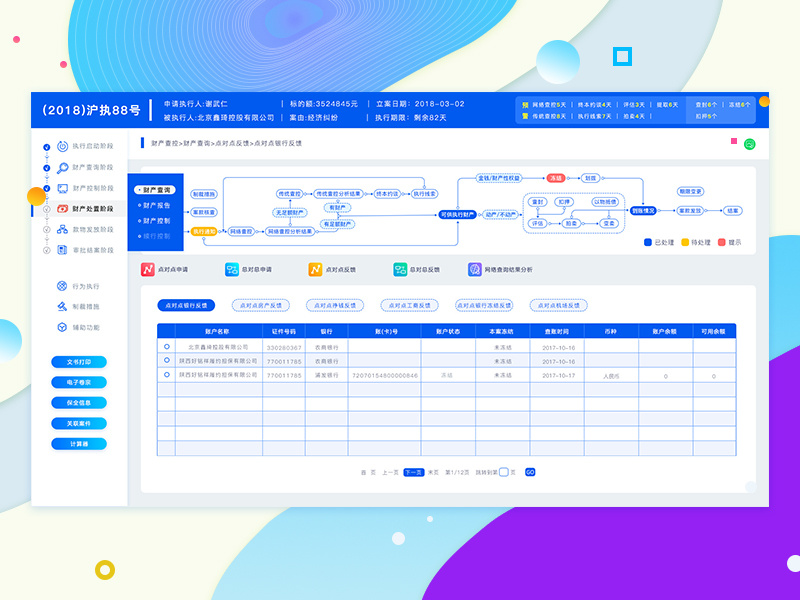
Task: Click the red 点对点申请 icon
Action: pyautogui.click(x=148, y=269)
